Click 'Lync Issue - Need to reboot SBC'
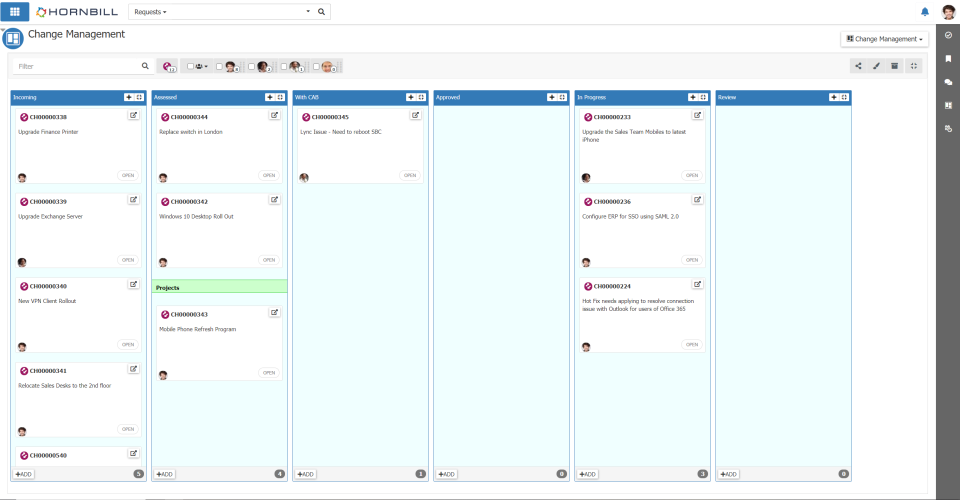 340,132
